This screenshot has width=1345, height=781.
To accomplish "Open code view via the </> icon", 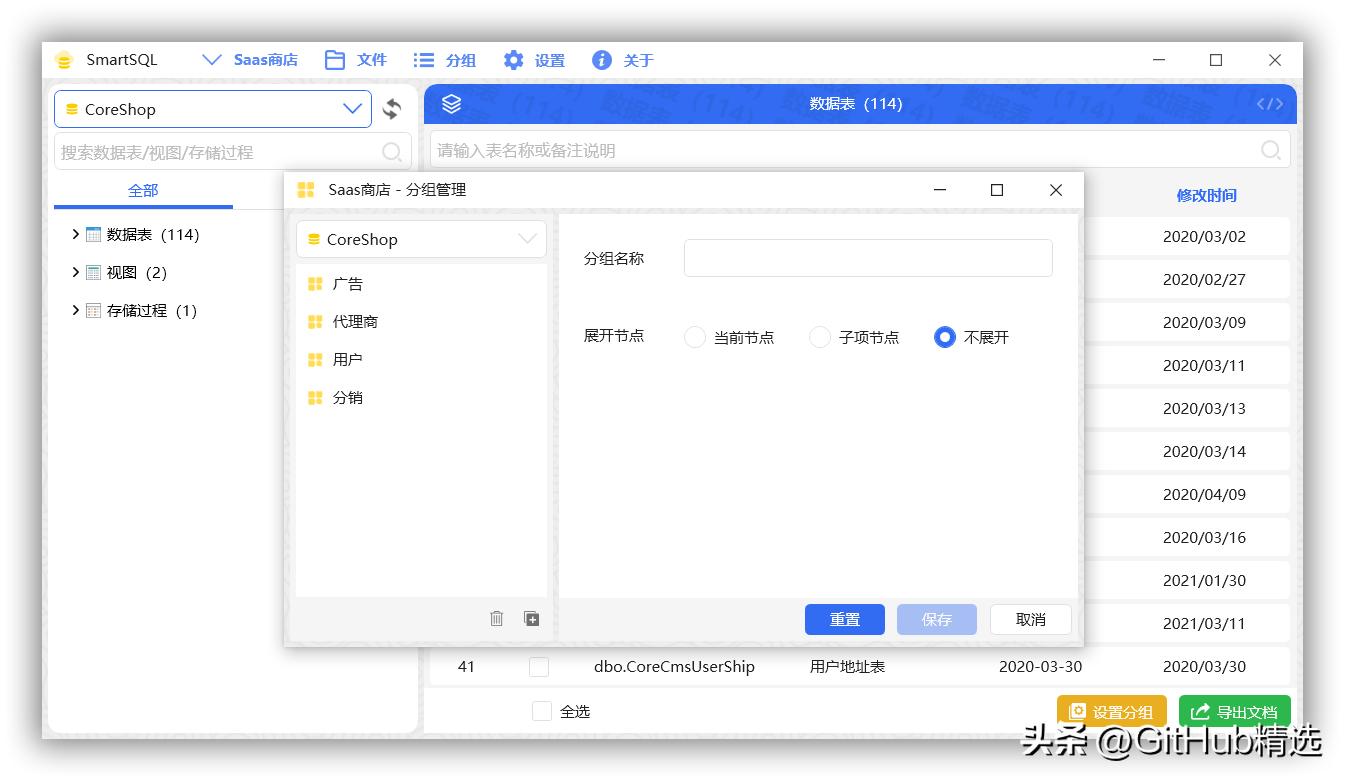I will pos(1269,103).
